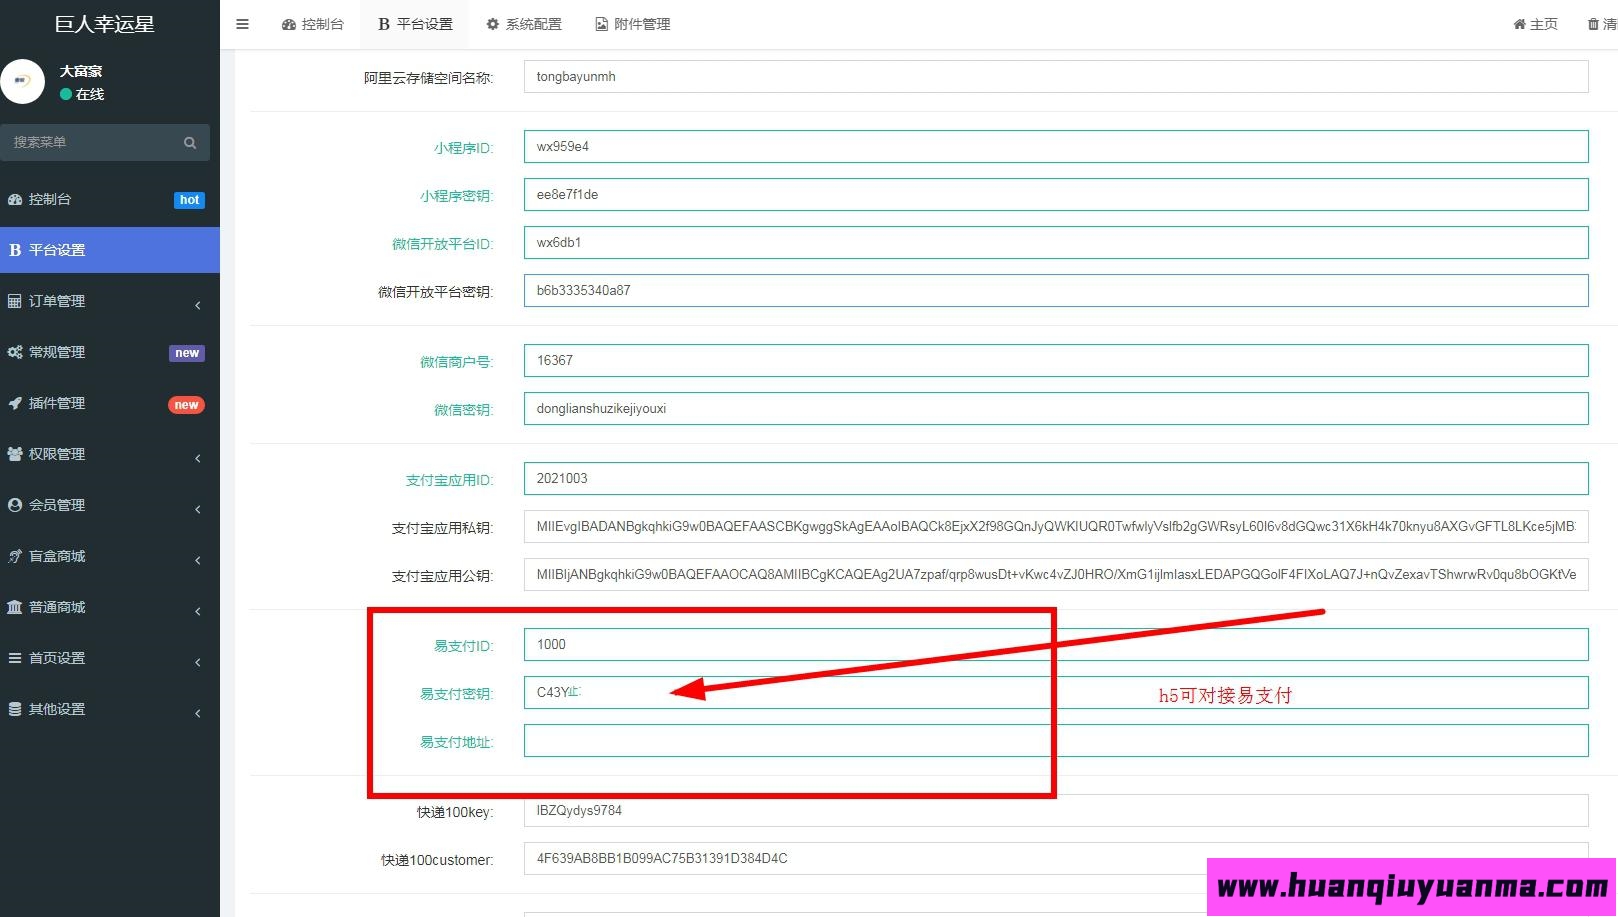
Task: Expand the 盲盒商城 menu chevron
Action: (198, 559)
